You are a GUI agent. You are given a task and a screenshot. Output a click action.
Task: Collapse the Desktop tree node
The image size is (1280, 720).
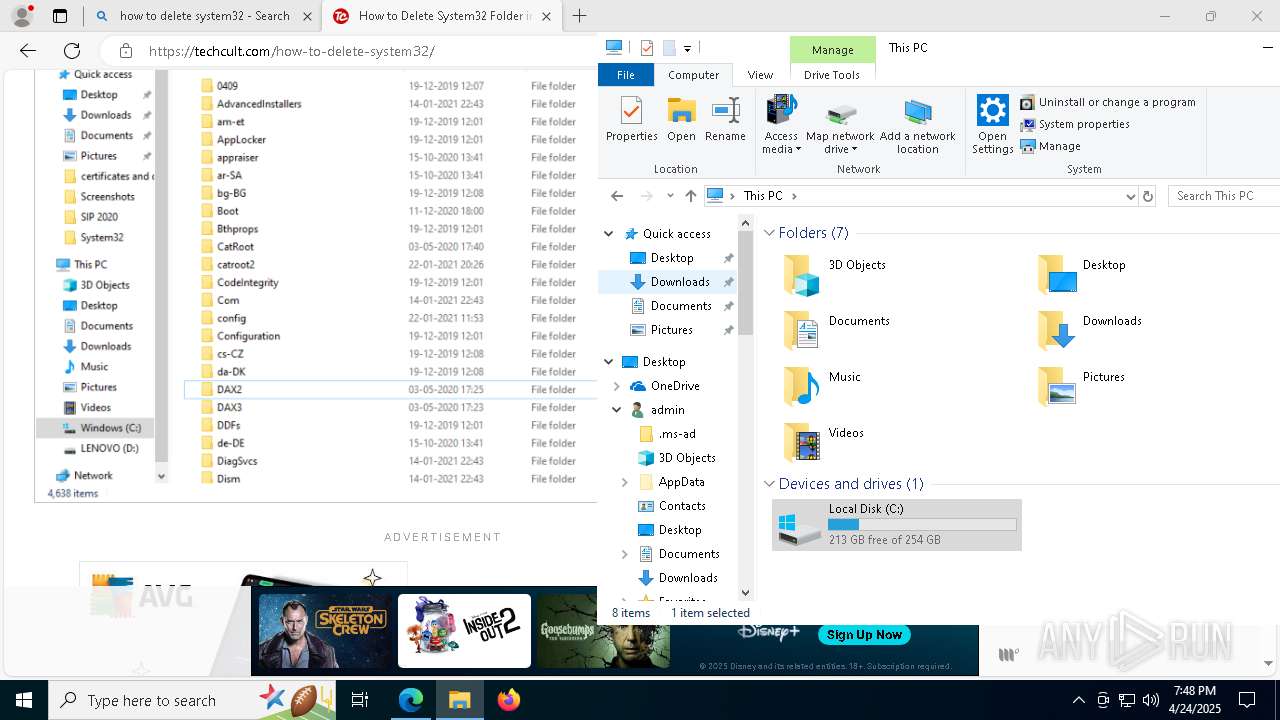(609, 362)
